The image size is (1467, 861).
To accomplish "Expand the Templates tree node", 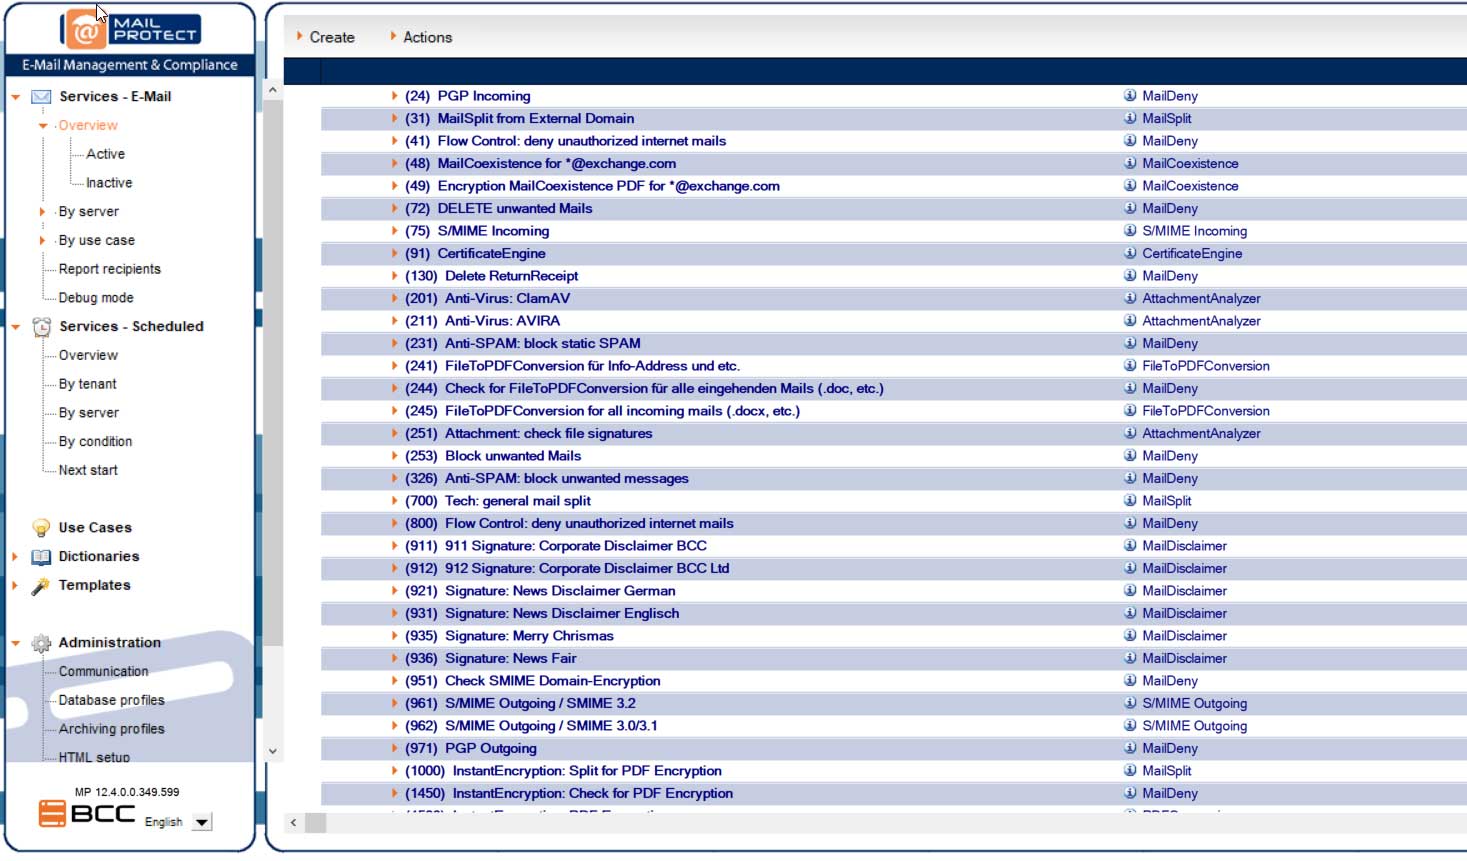I will point(15,586).
